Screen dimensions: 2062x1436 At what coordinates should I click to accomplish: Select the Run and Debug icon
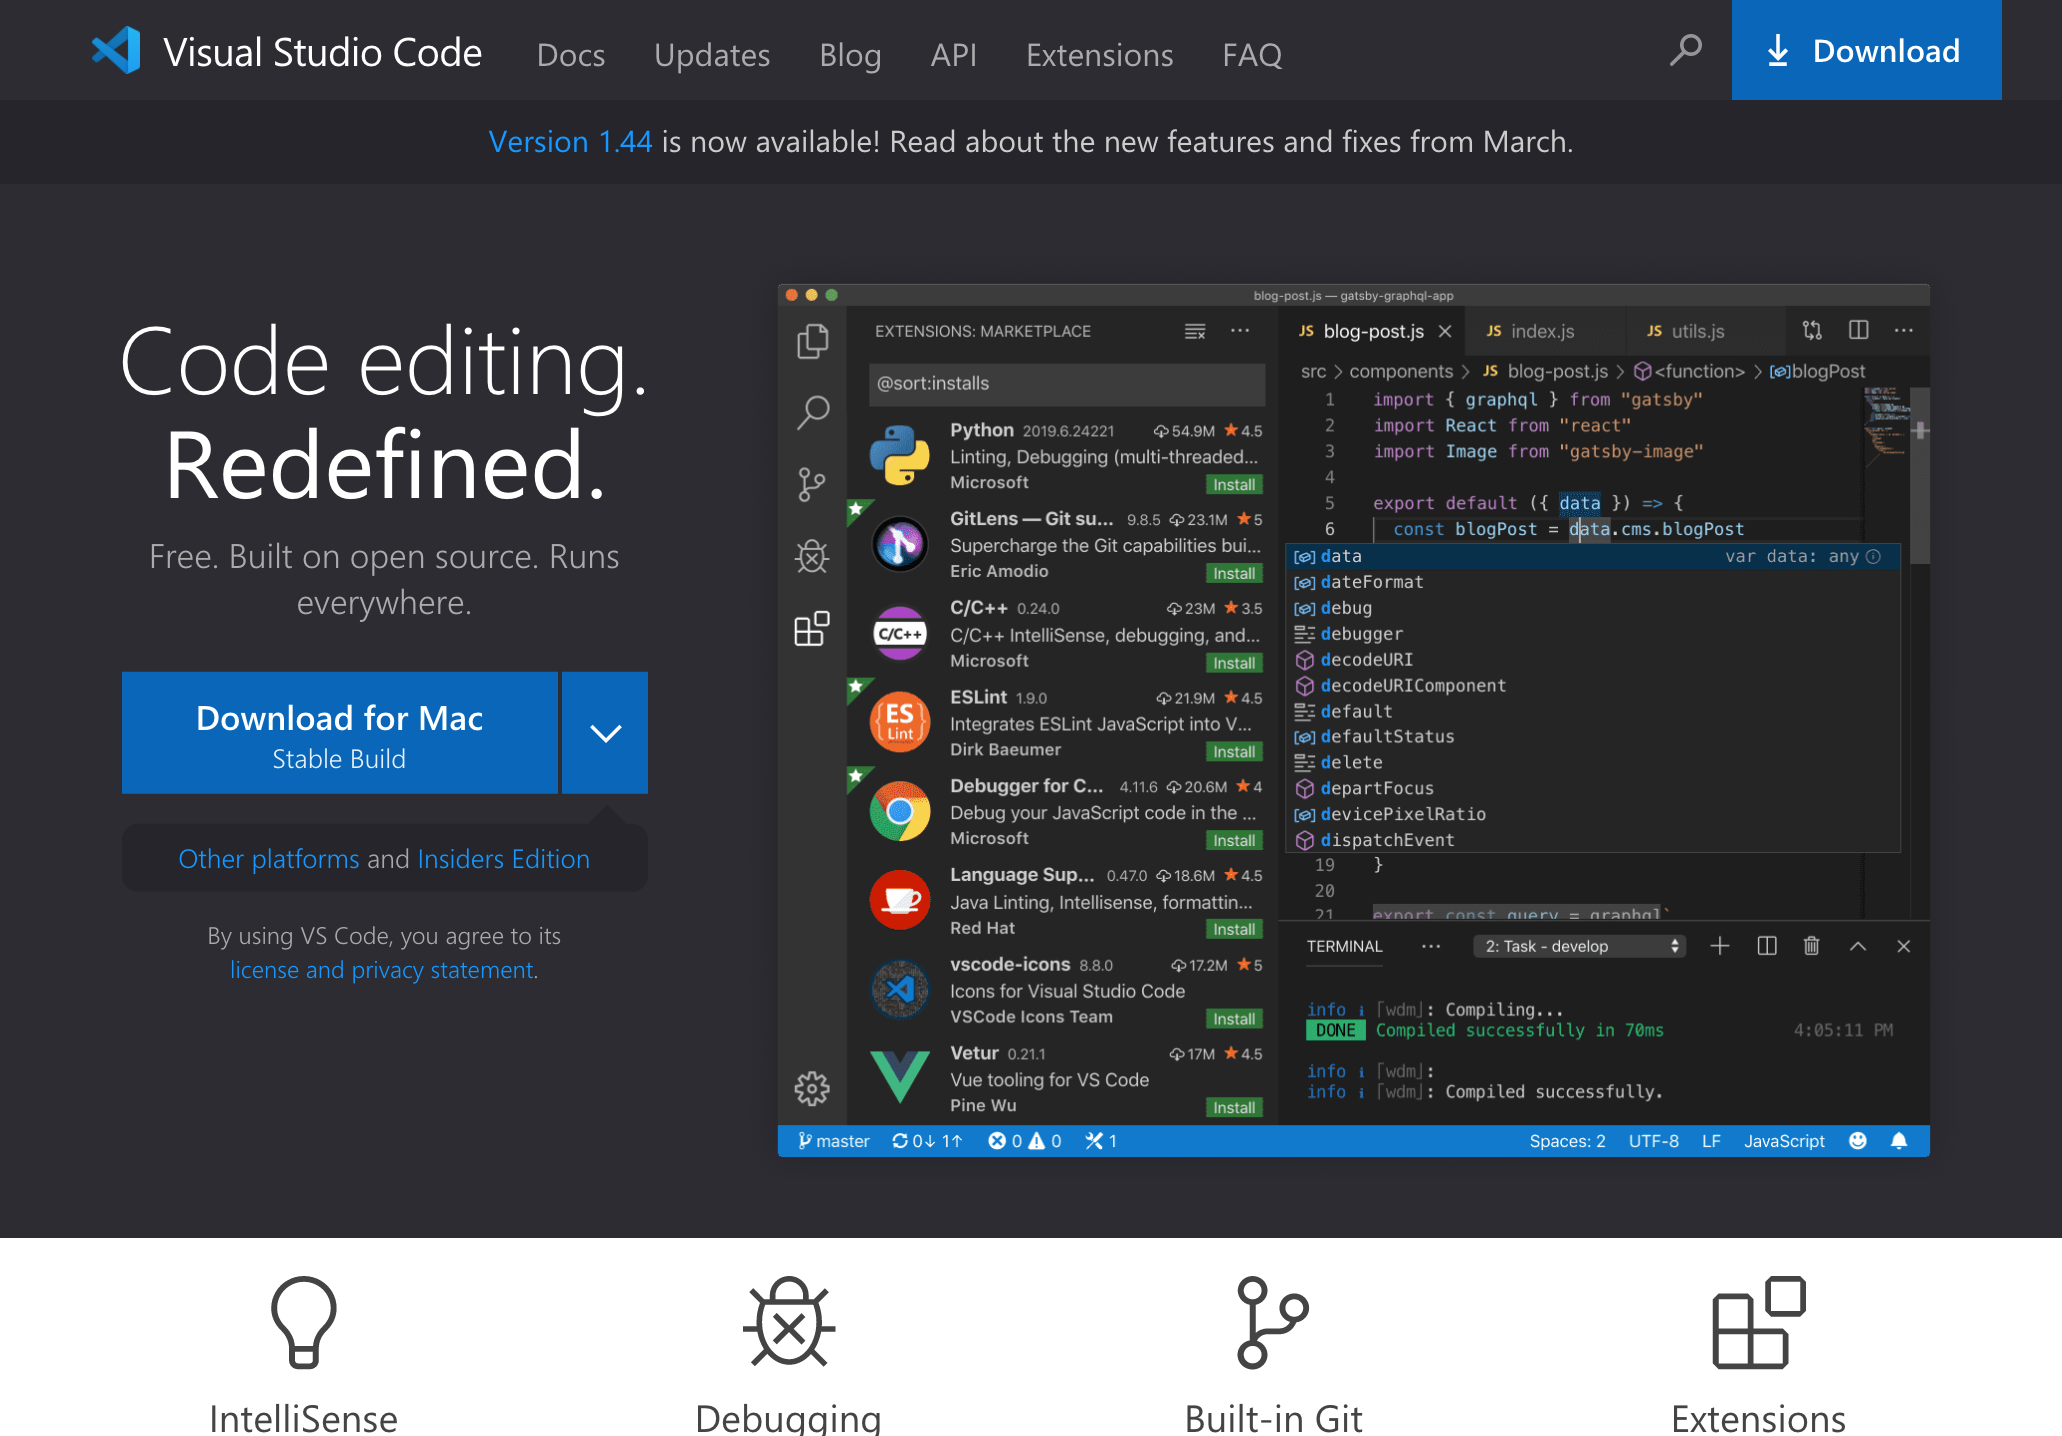811,556
